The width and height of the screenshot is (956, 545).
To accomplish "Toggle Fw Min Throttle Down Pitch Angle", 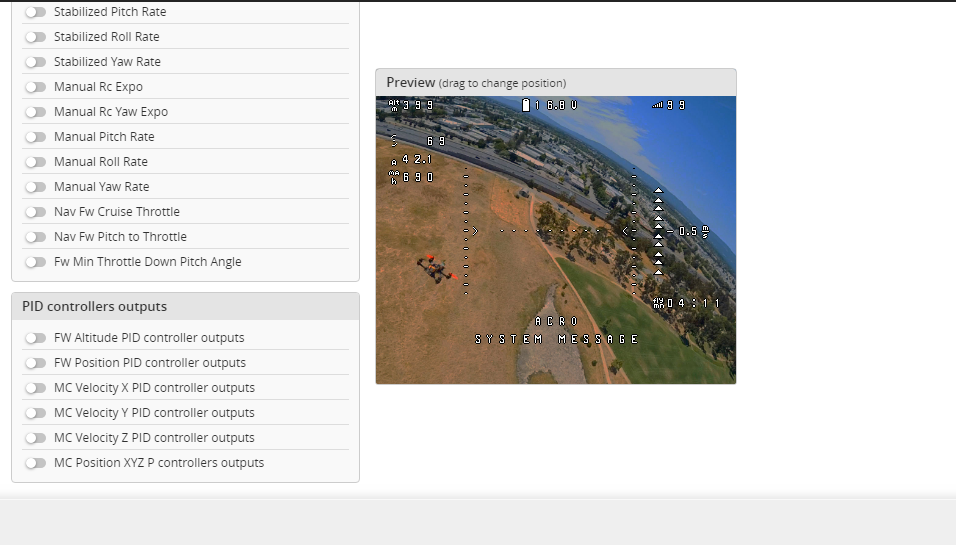I will (35, 262).
